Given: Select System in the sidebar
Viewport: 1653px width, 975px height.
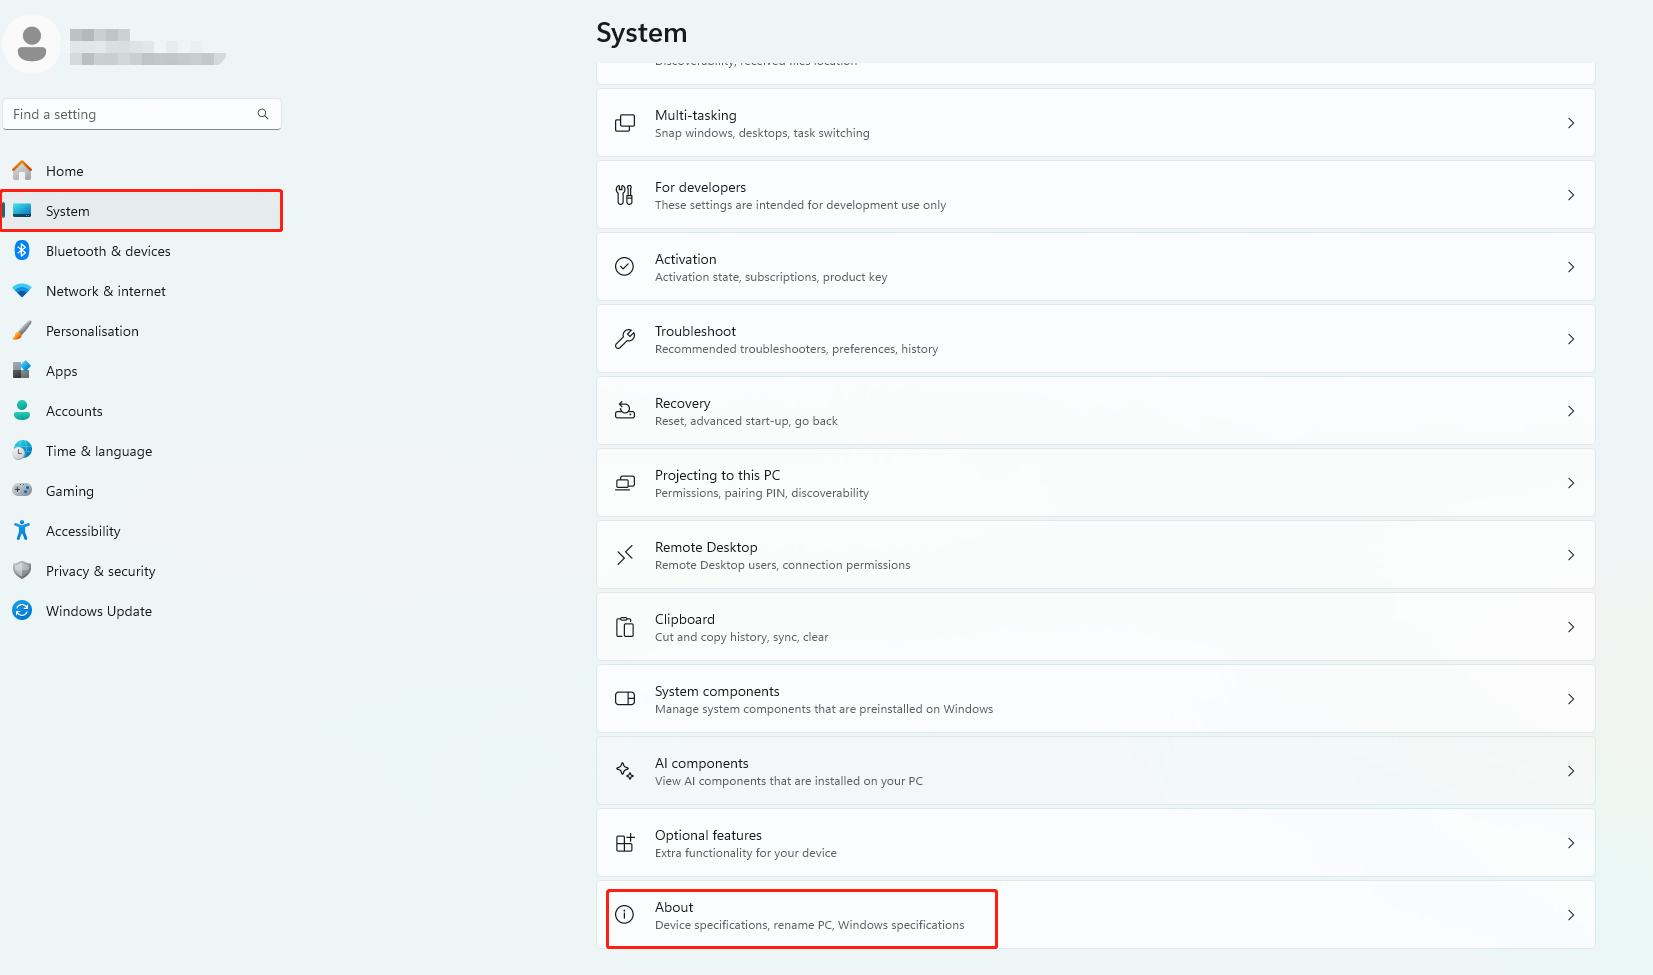Looking at the screenshot, I should (142, 211).
